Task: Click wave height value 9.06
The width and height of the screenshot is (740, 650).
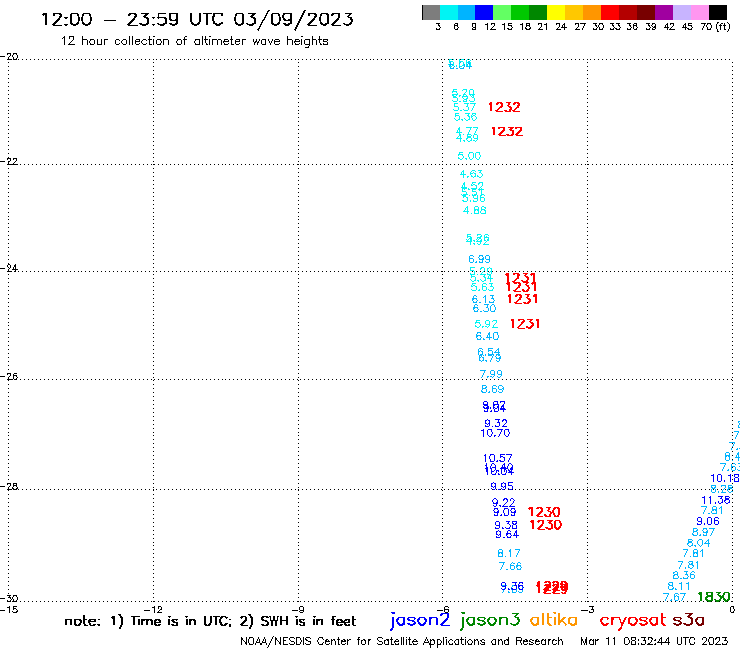Action: pos(708,522)
